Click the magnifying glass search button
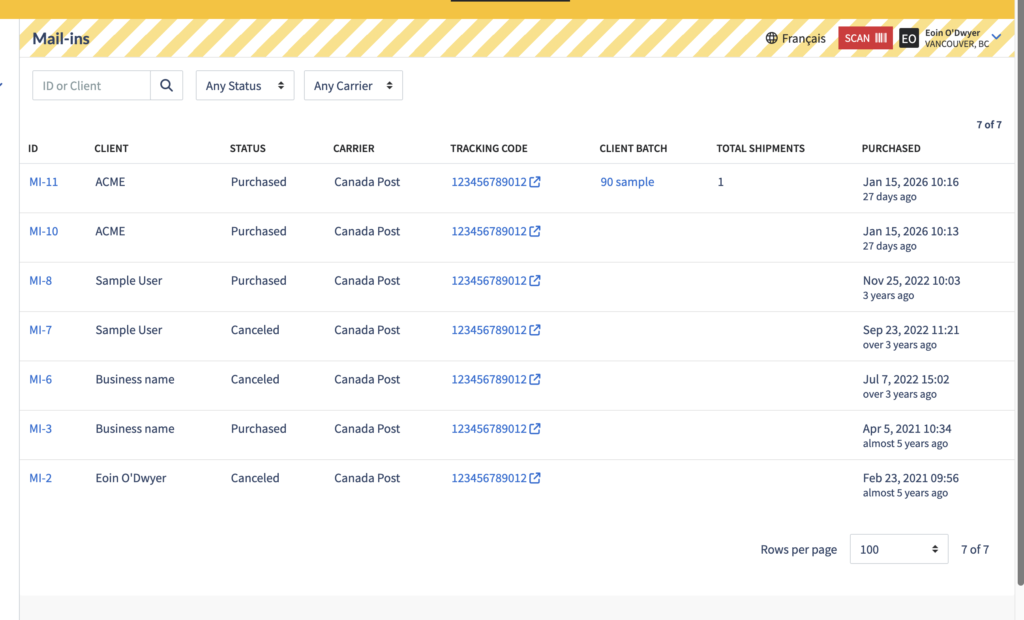This screenshot has width=1024, height=620. (x=167, y=86)
